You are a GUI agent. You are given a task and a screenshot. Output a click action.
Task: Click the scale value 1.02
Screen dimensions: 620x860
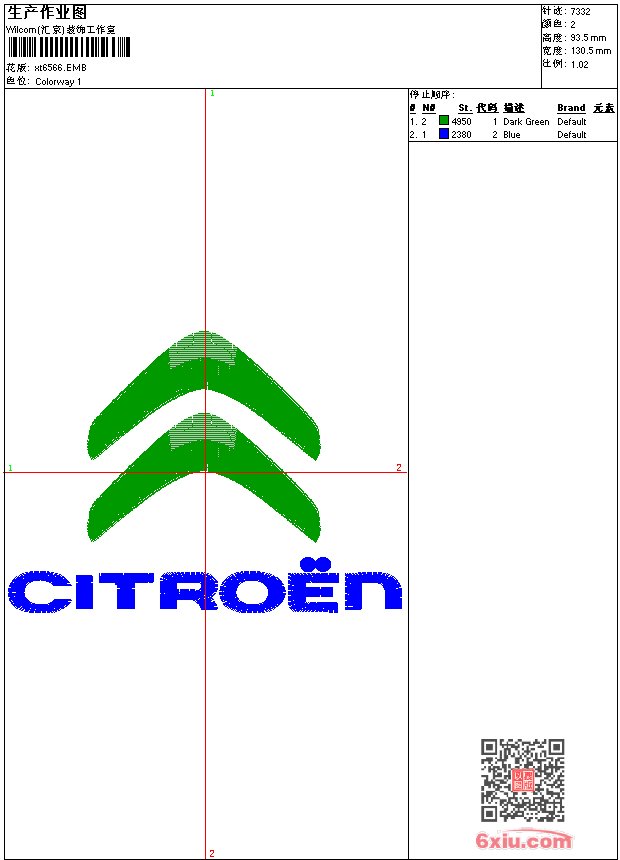pos(579,64)
